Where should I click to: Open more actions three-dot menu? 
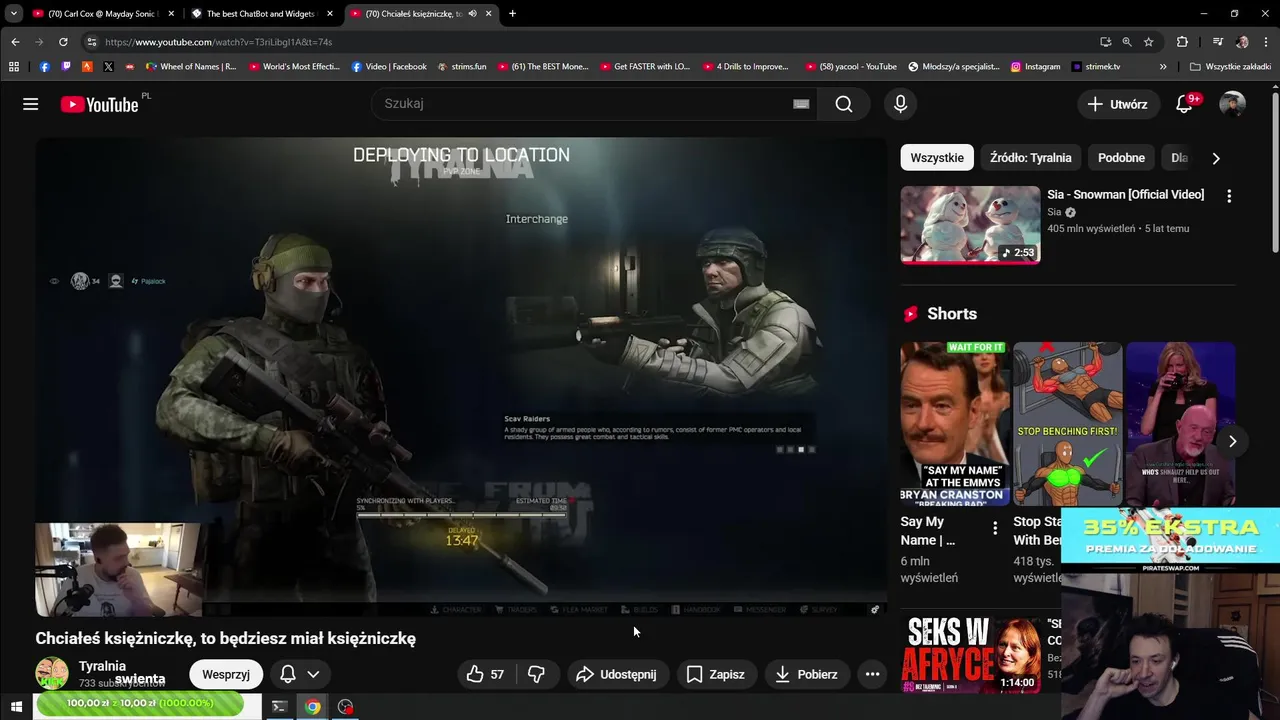point(872,674)
